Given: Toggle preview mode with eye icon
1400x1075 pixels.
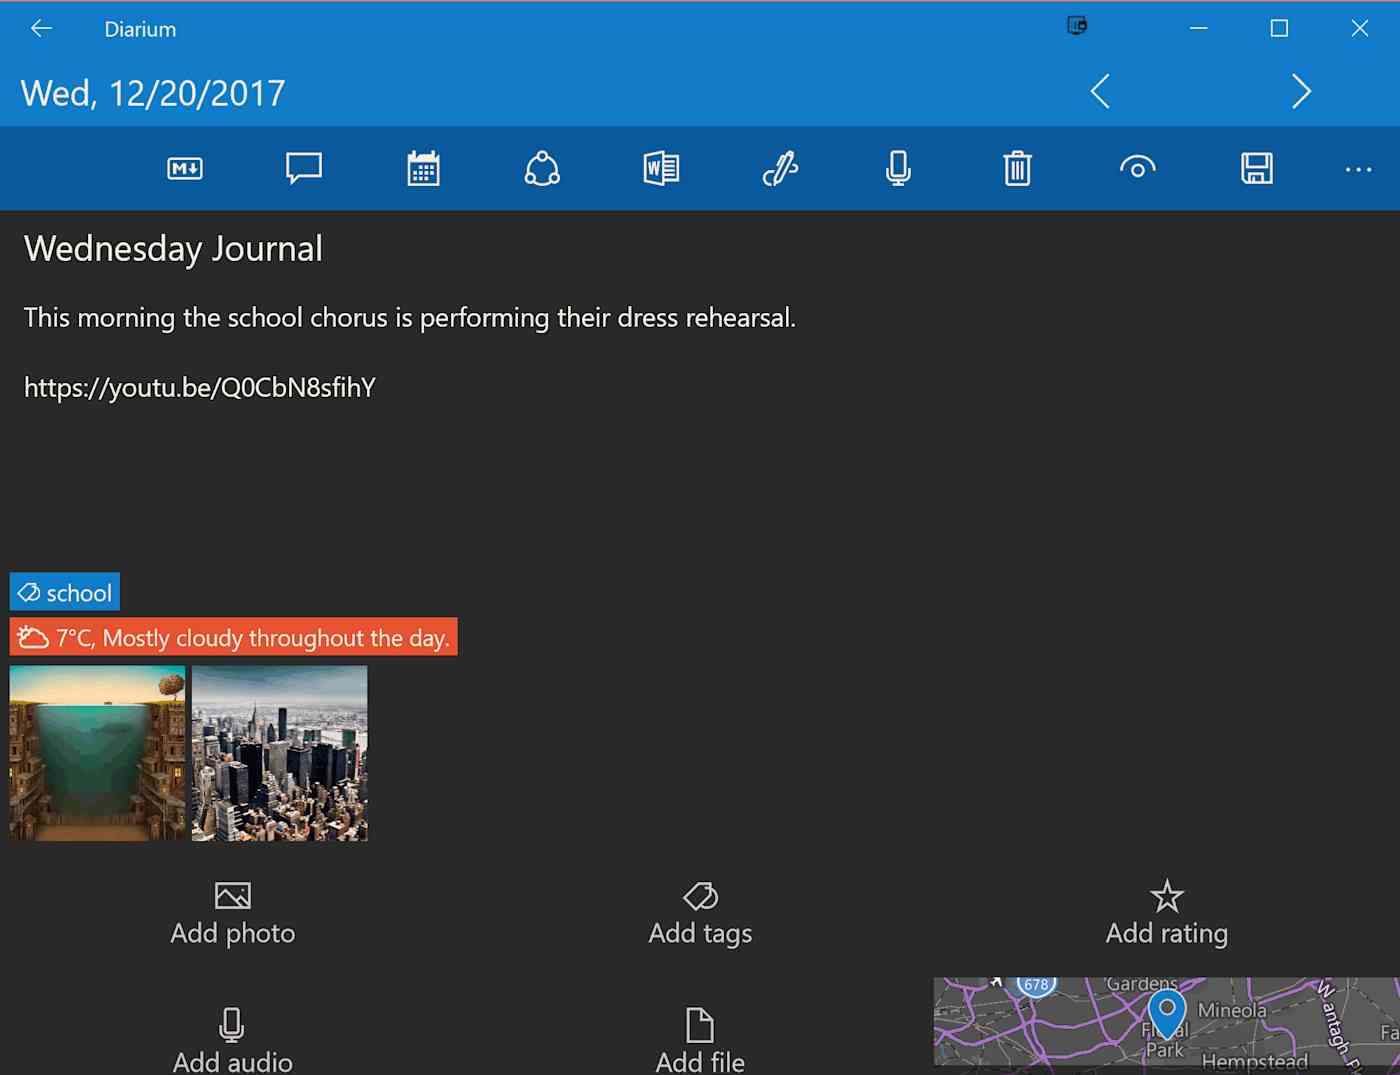Looking at the screenshot, I should pyautogui.click(x=1138, y=167).
